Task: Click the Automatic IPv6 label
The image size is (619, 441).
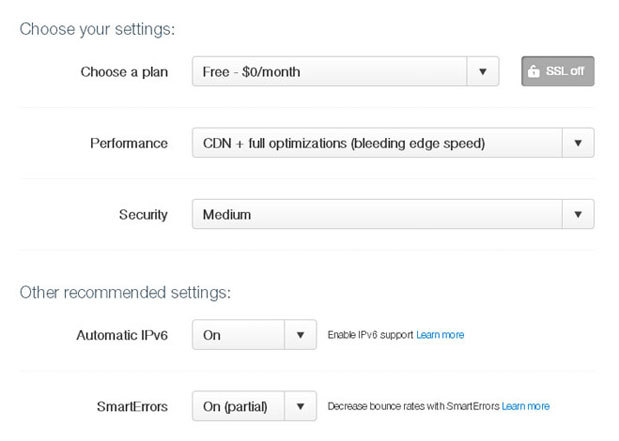Action: tap(122, 335)
